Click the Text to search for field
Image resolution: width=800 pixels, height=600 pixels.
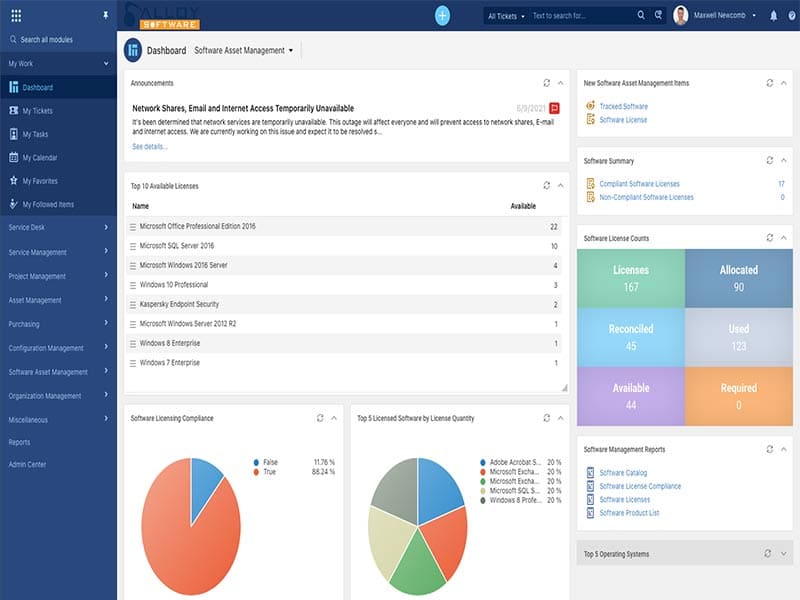click(x=580, y=16)
